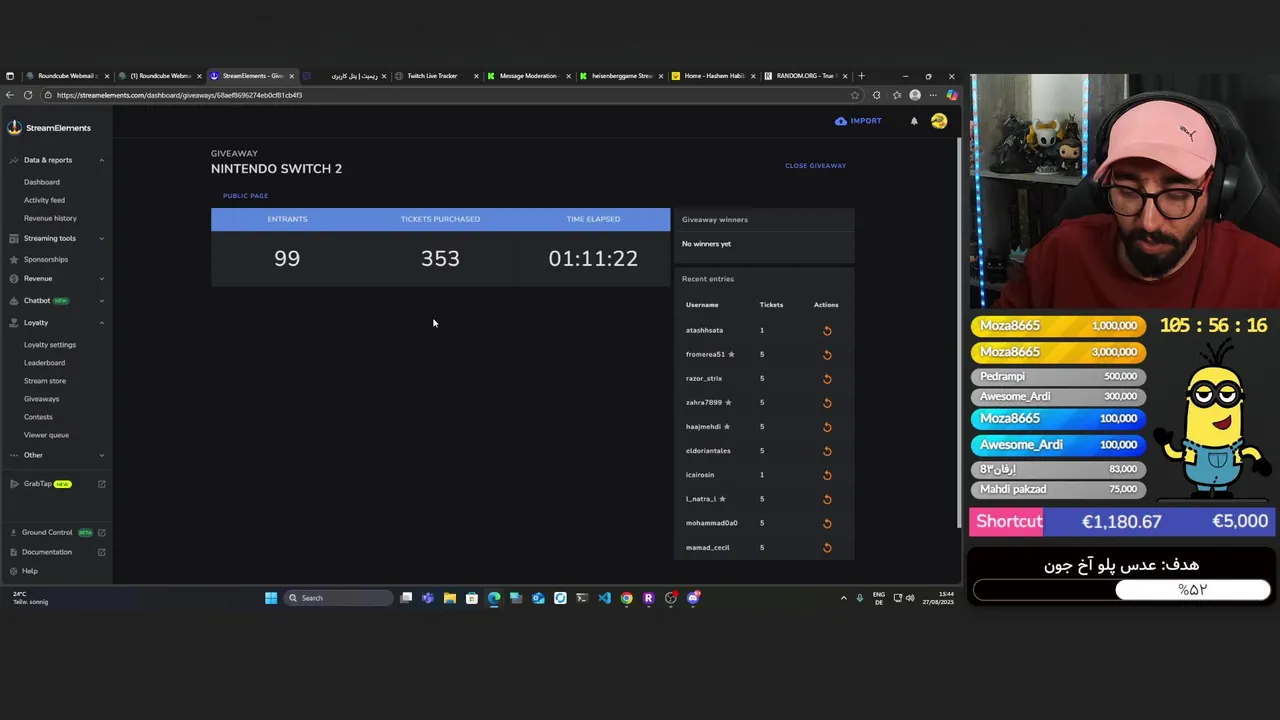The width and height of the screenshot is (1280, 720).
Task: Open Sponsorships in the sidebar
Action: coord(46,259)
